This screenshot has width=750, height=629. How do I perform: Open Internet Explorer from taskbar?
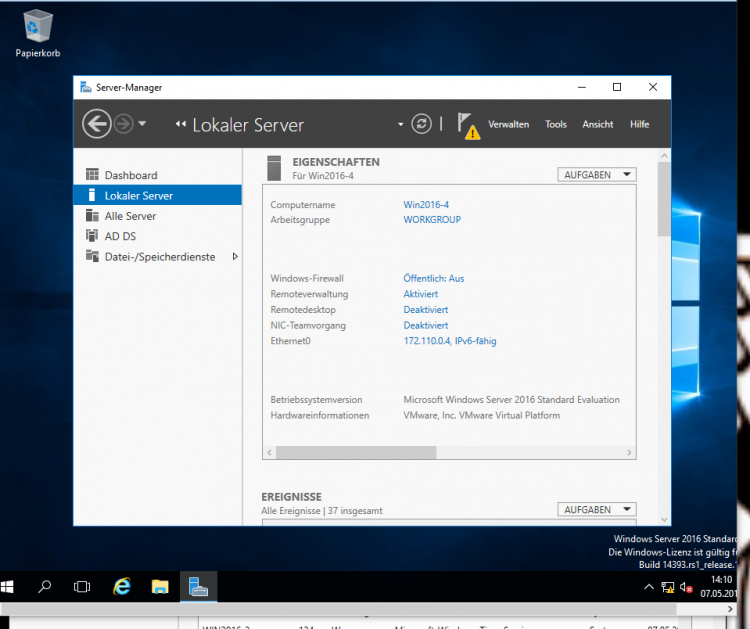coord(122,587)
